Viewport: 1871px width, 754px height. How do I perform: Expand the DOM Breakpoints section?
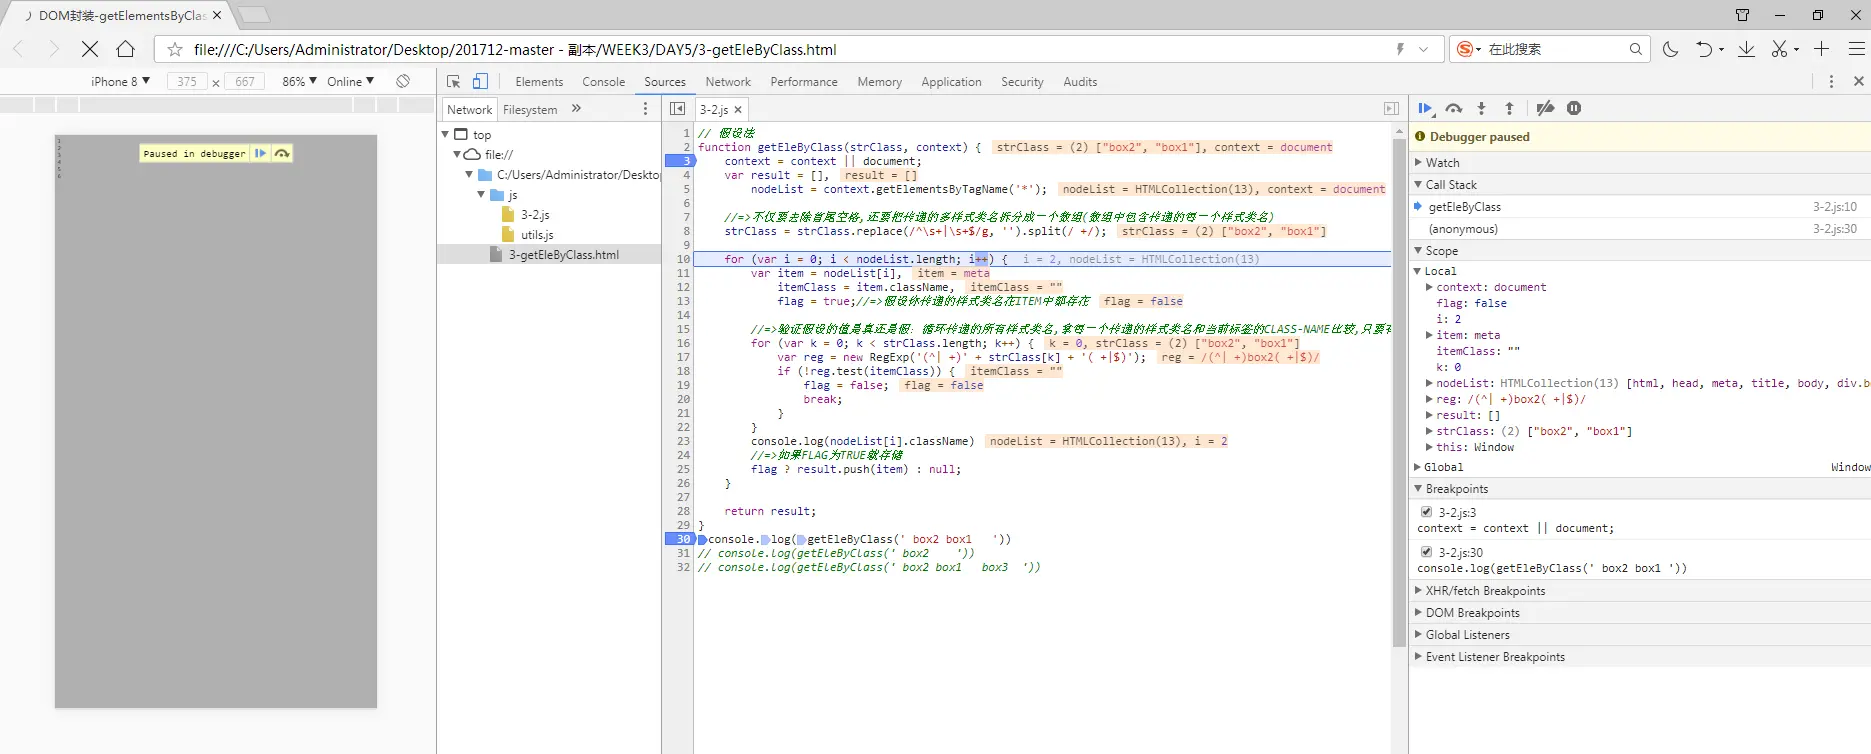(x=1472, y=613)
